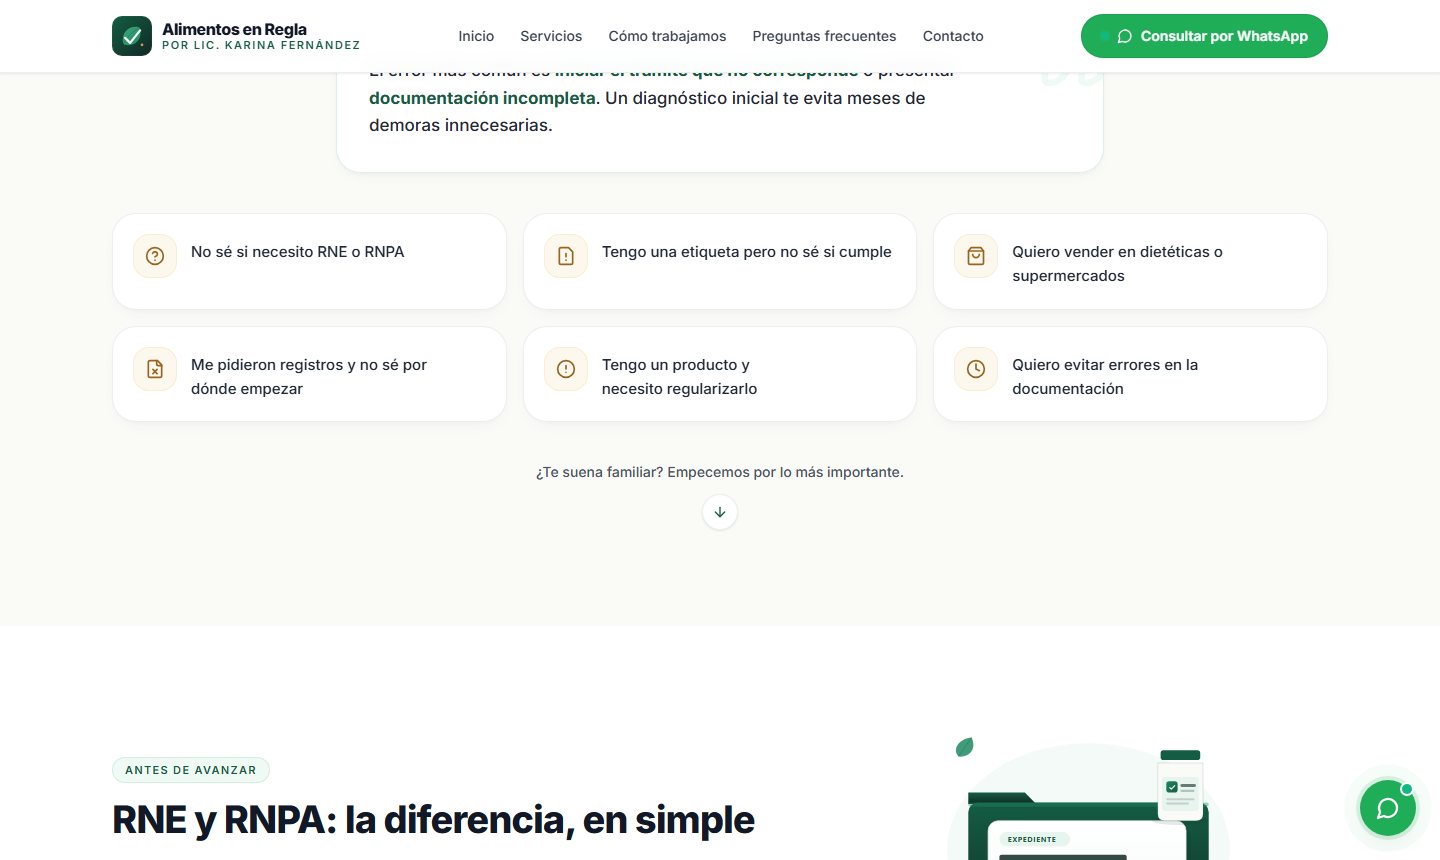Image resolution: width=1440 pixels, height=860 pixels.
Task: Click the down arrow scroll icon
Action: coord(720,512)
